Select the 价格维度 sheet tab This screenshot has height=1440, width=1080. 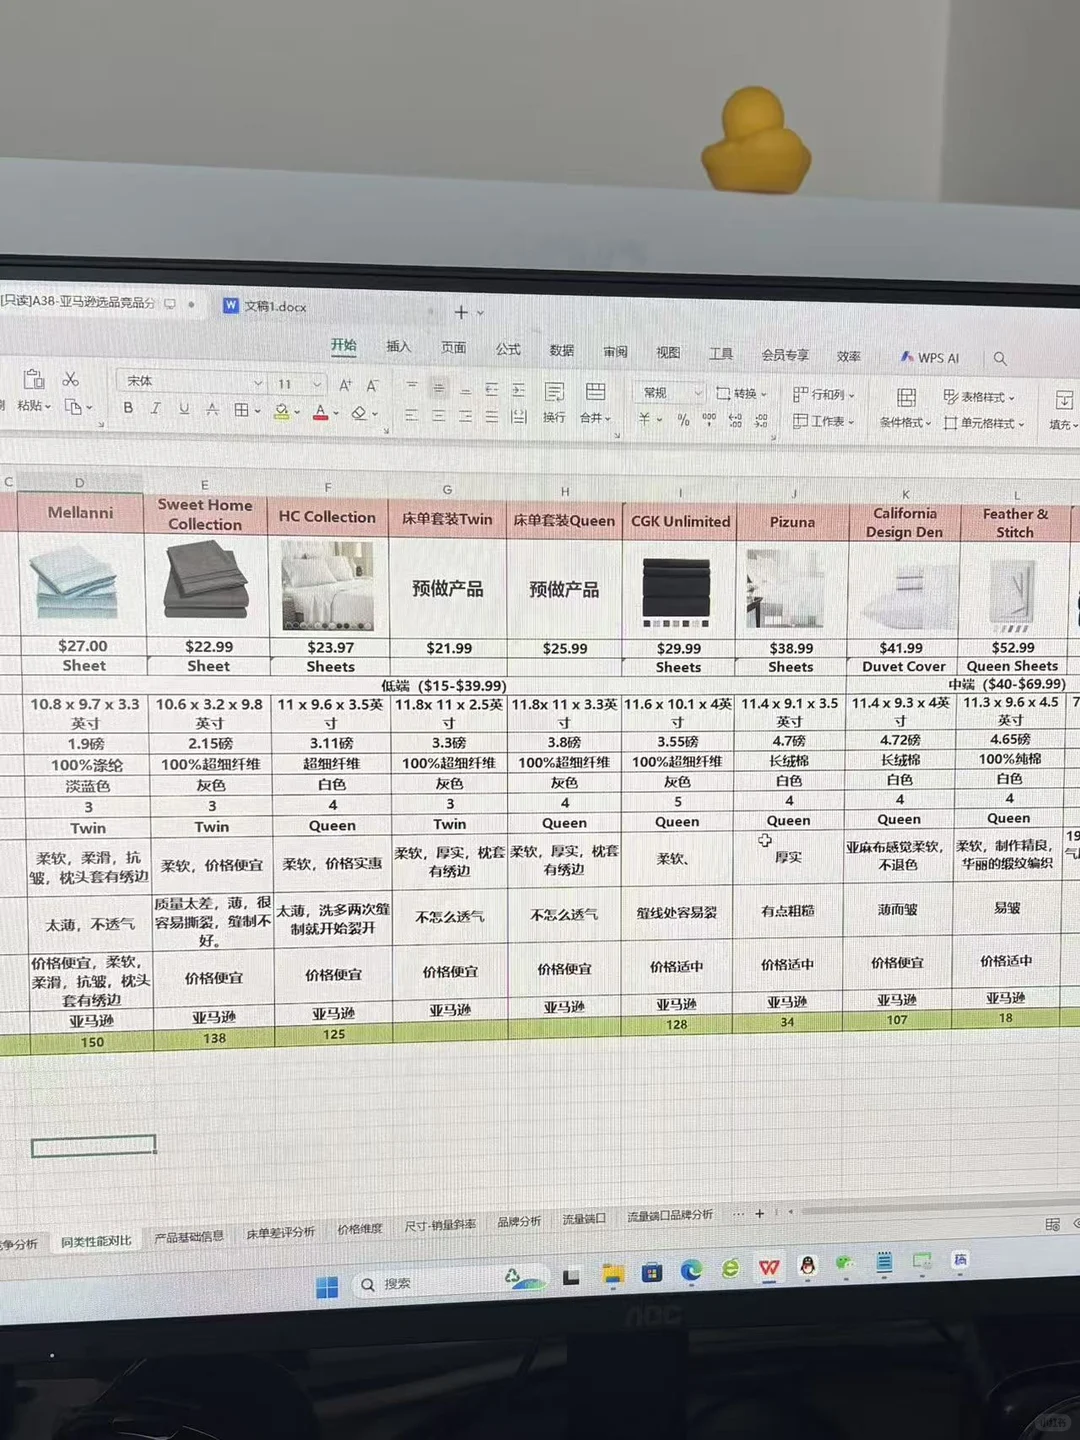pos(359,1229)
